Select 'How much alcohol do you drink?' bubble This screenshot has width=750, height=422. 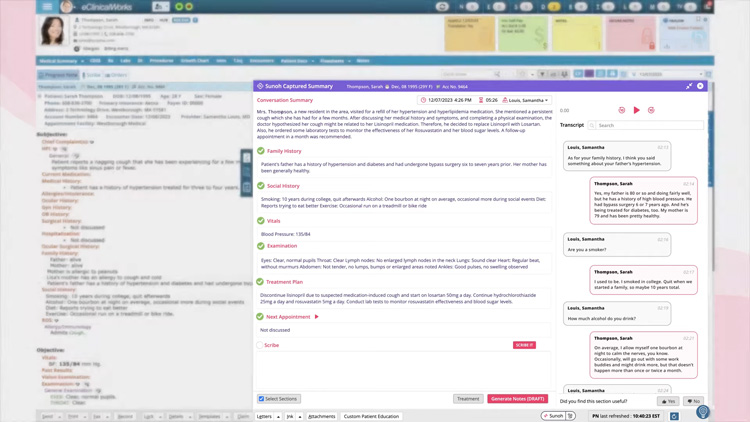[617, 313]
